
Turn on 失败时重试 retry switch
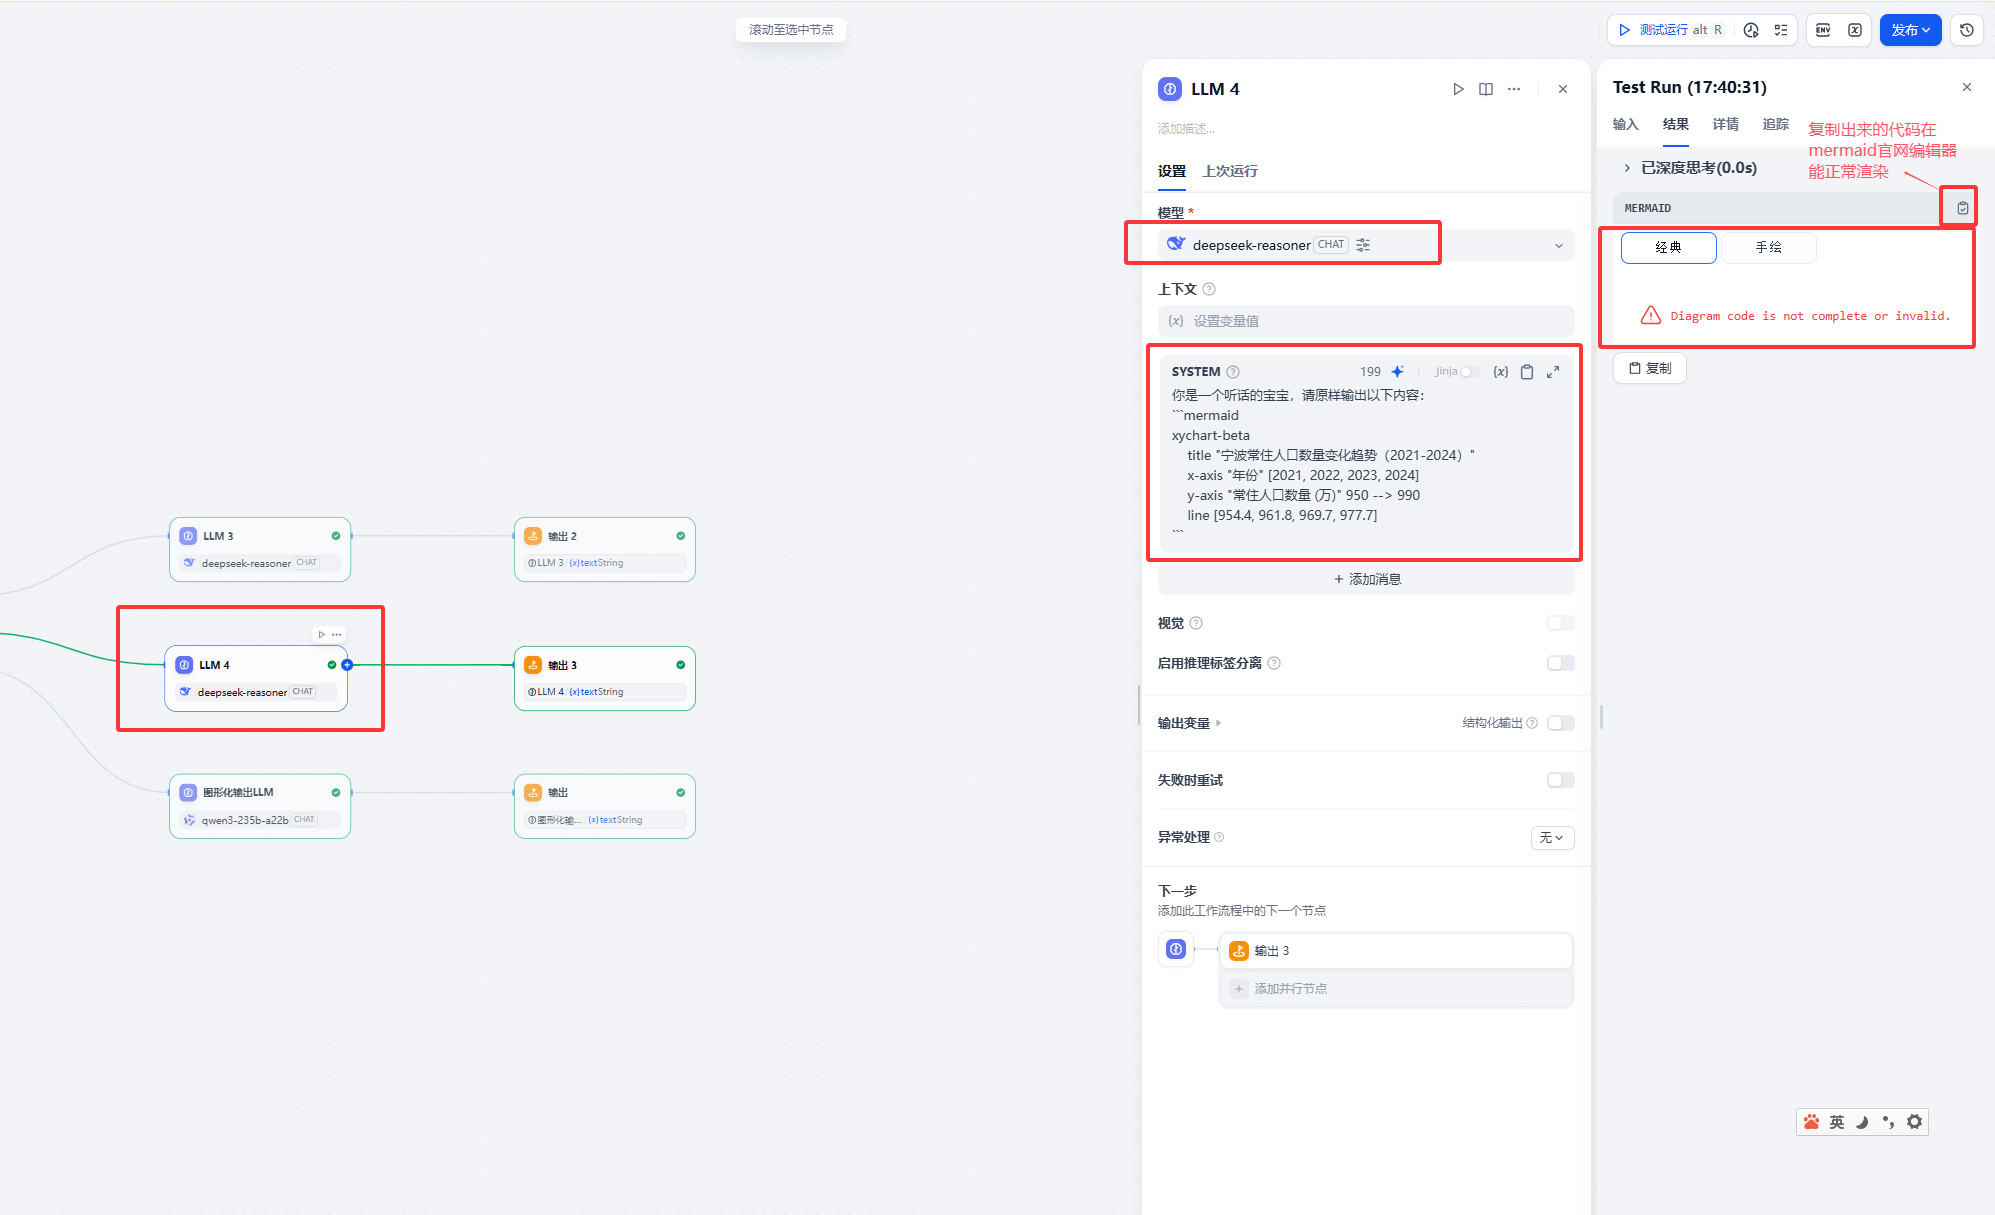(x=1560, y=780)
